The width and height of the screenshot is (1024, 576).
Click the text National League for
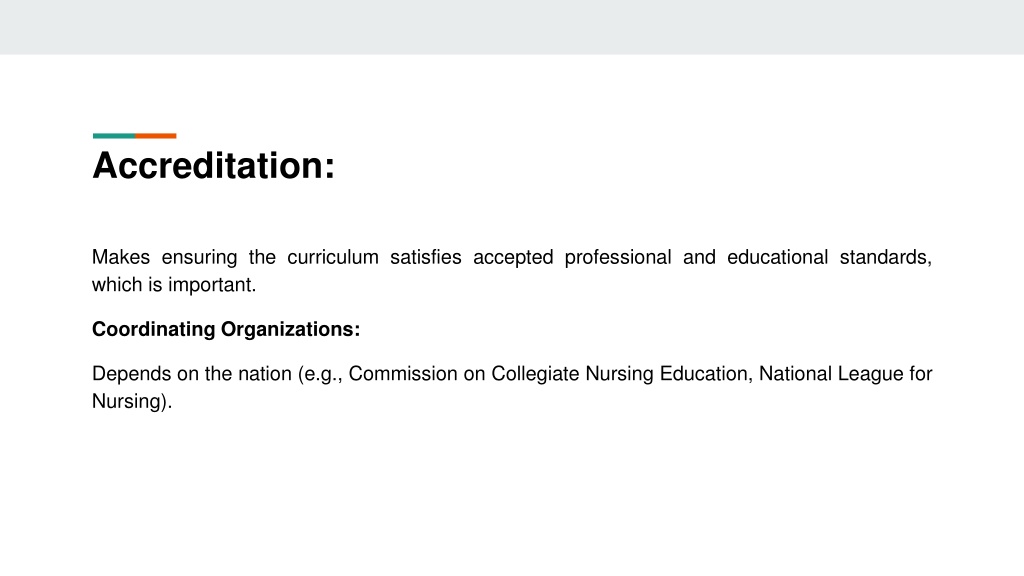(846, 374)
